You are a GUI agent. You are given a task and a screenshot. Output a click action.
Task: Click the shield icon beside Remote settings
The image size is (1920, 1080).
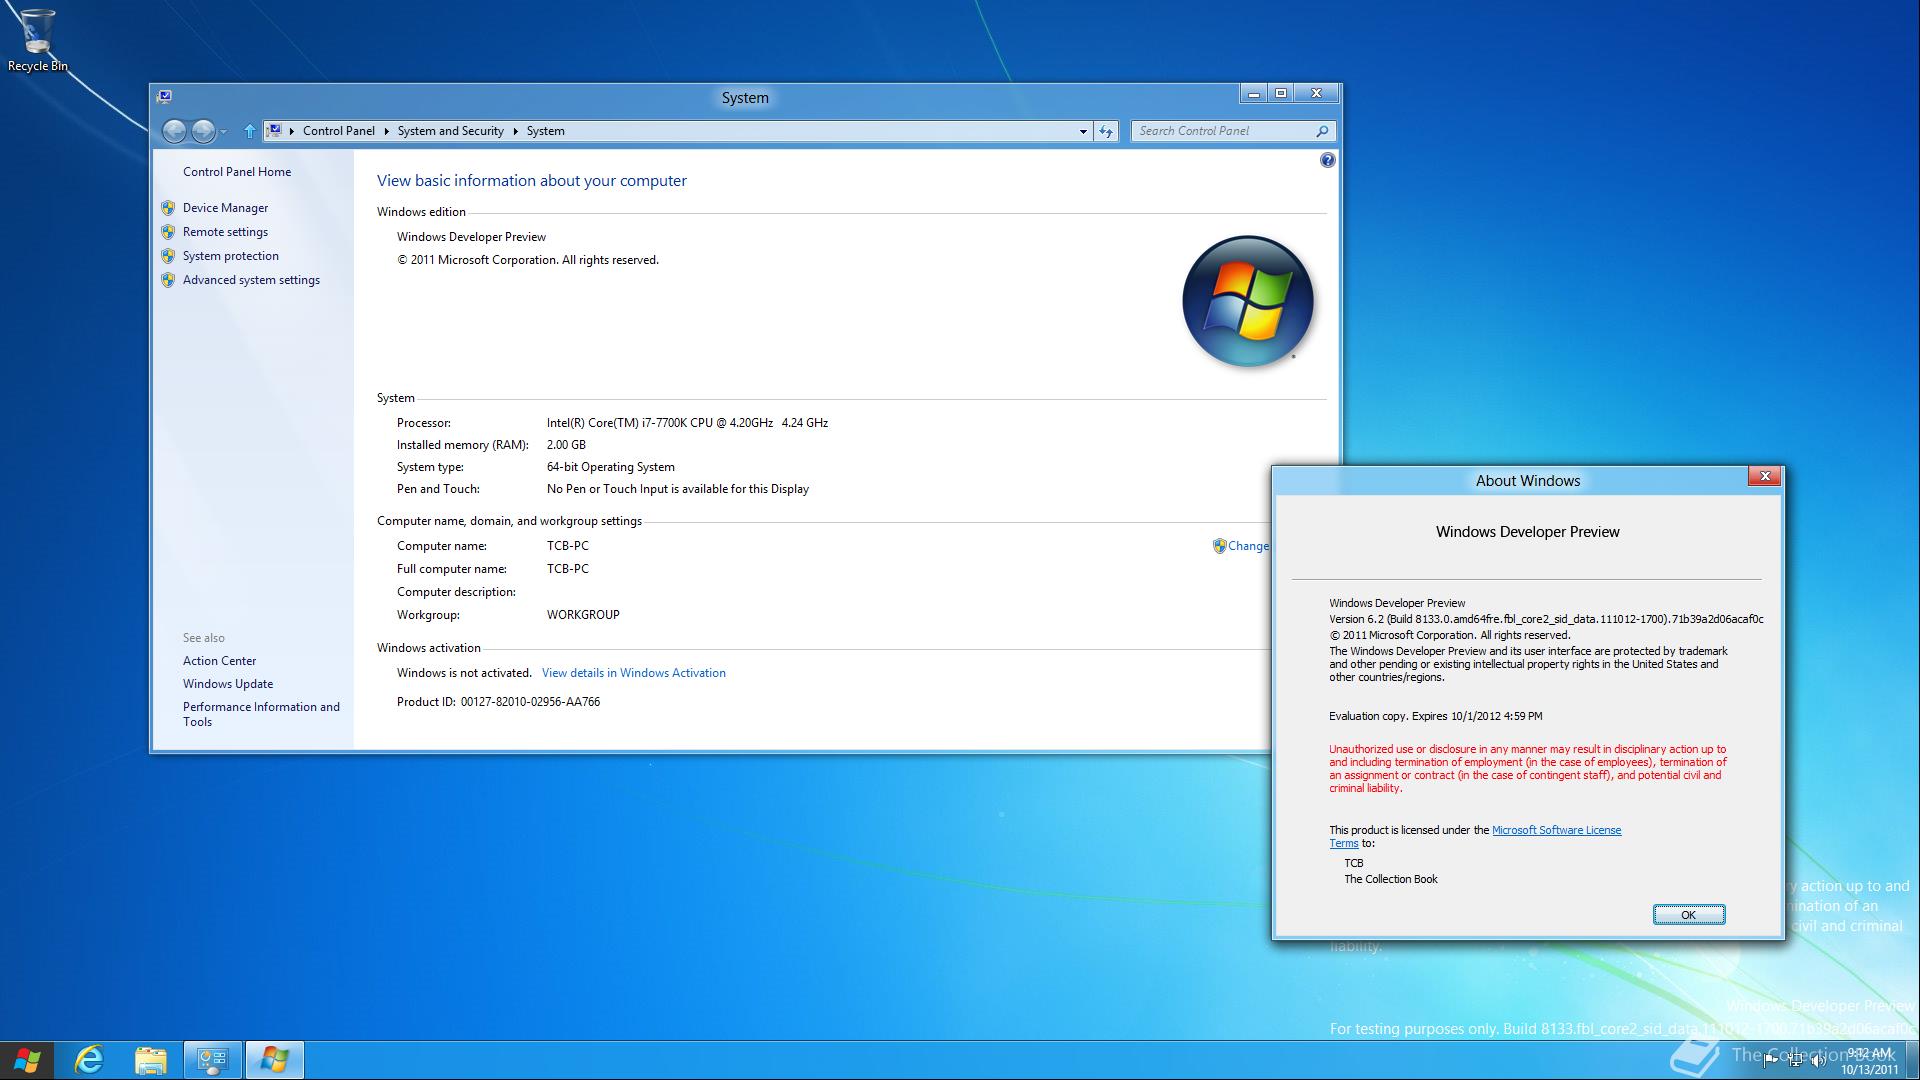(x=168, y=232)
